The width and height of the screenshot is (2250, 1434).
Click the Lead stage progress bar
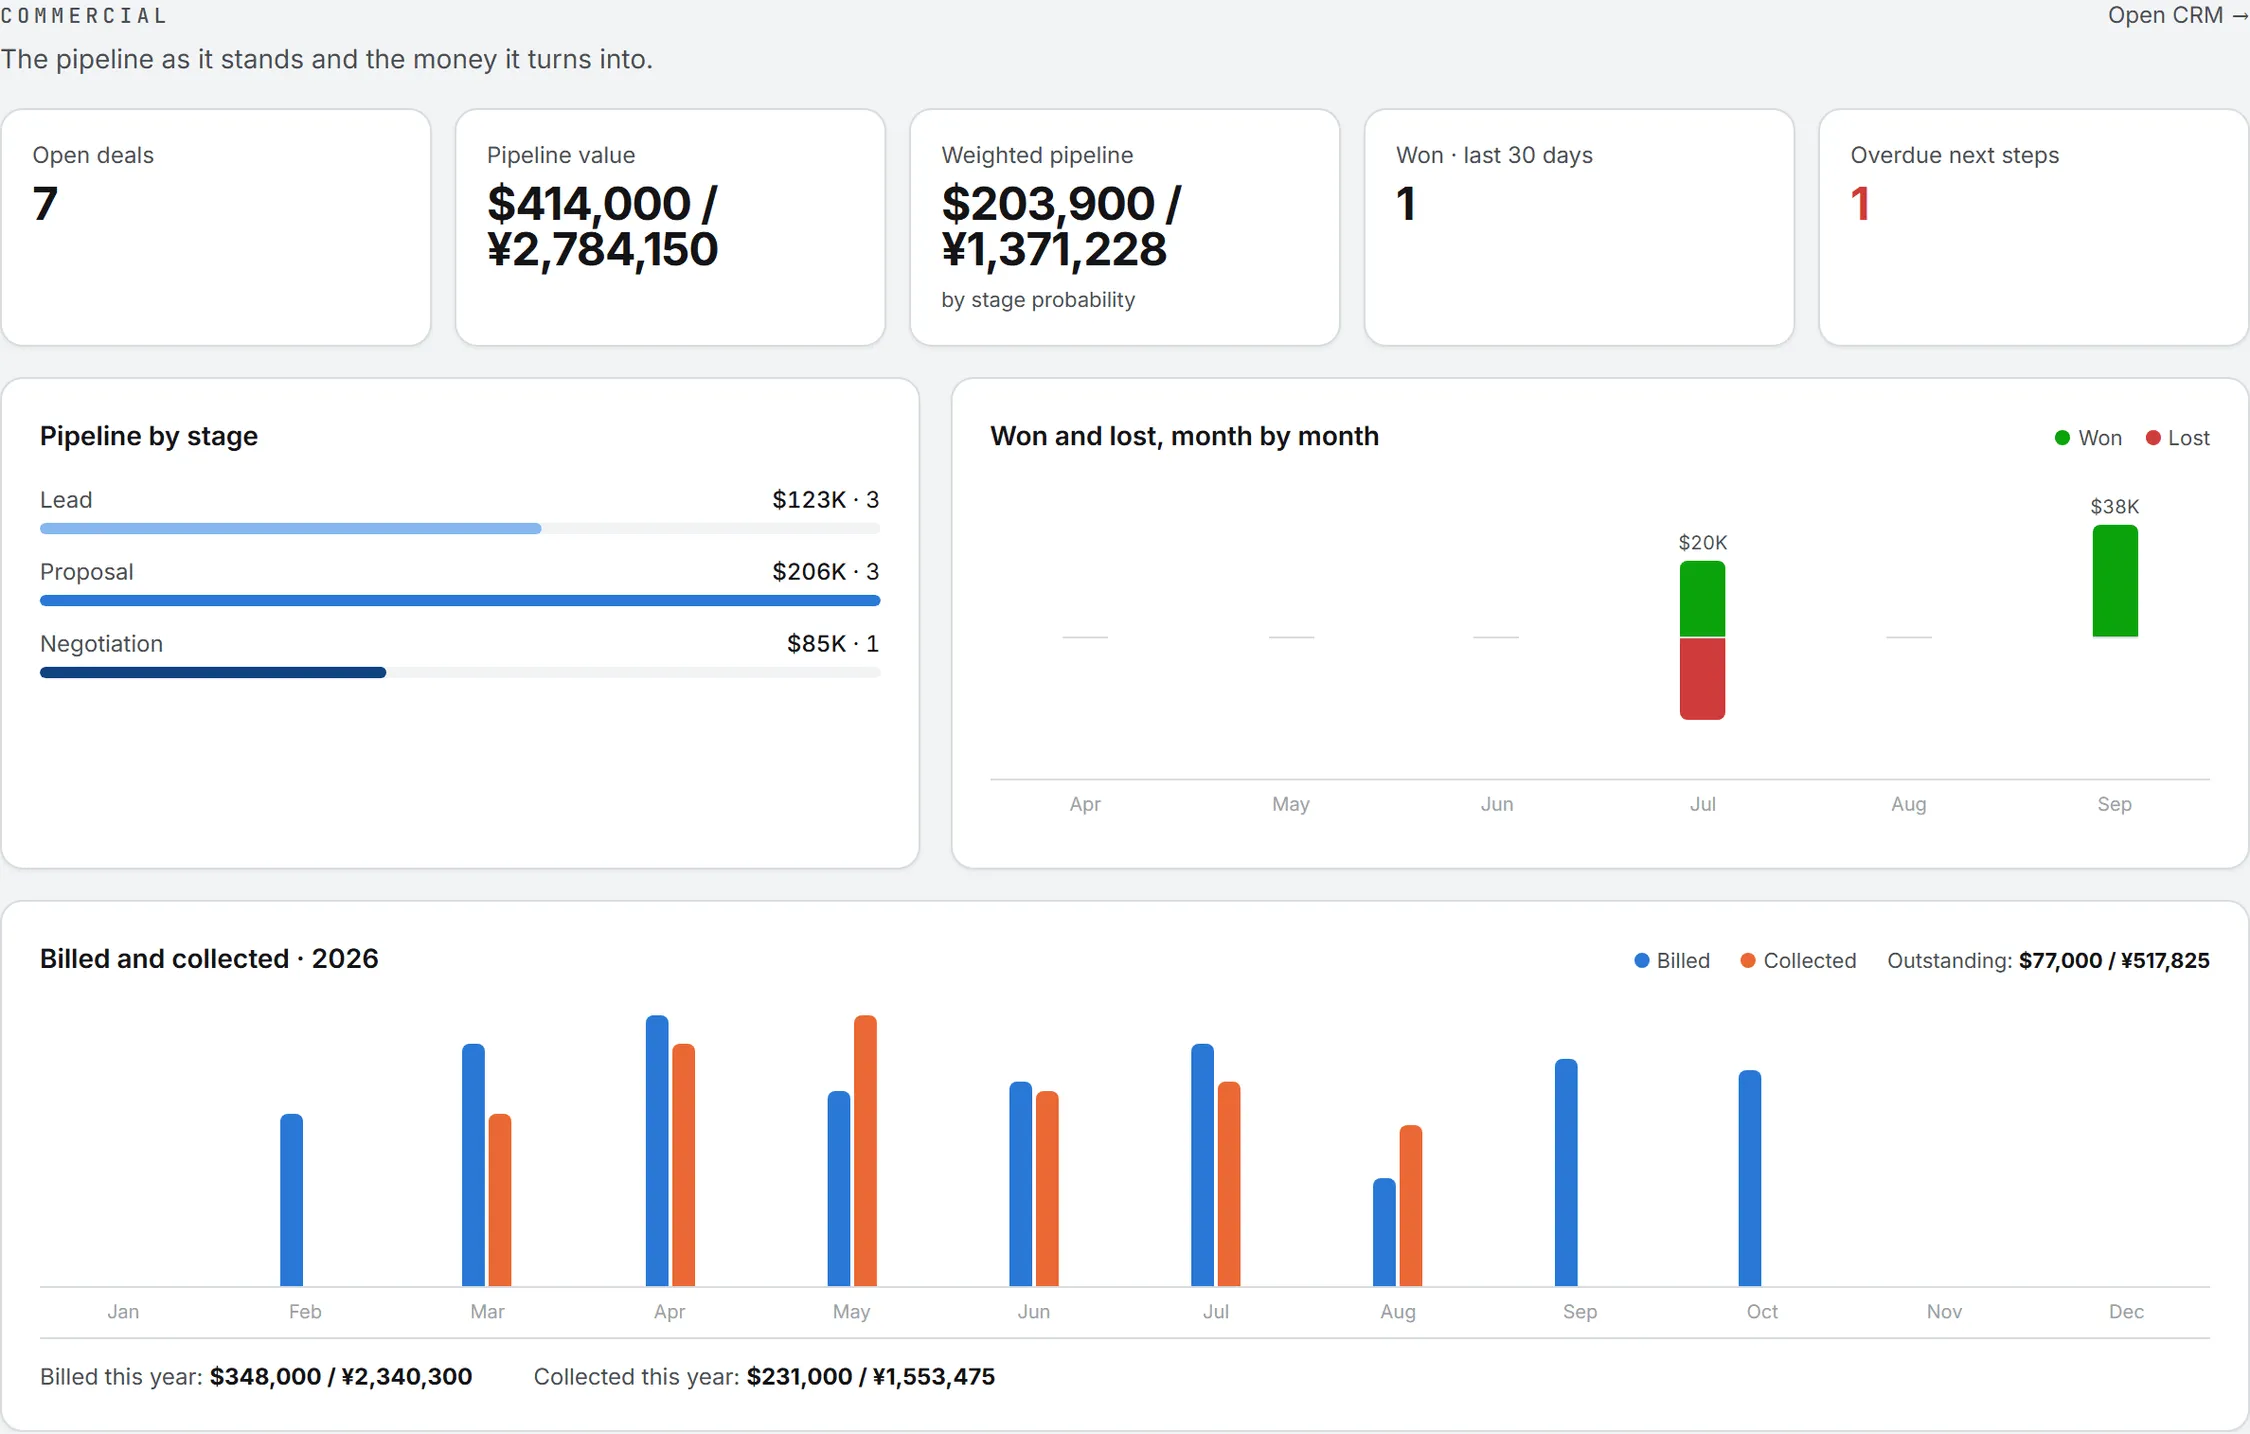pyautogui.click(x=460, y=528)
